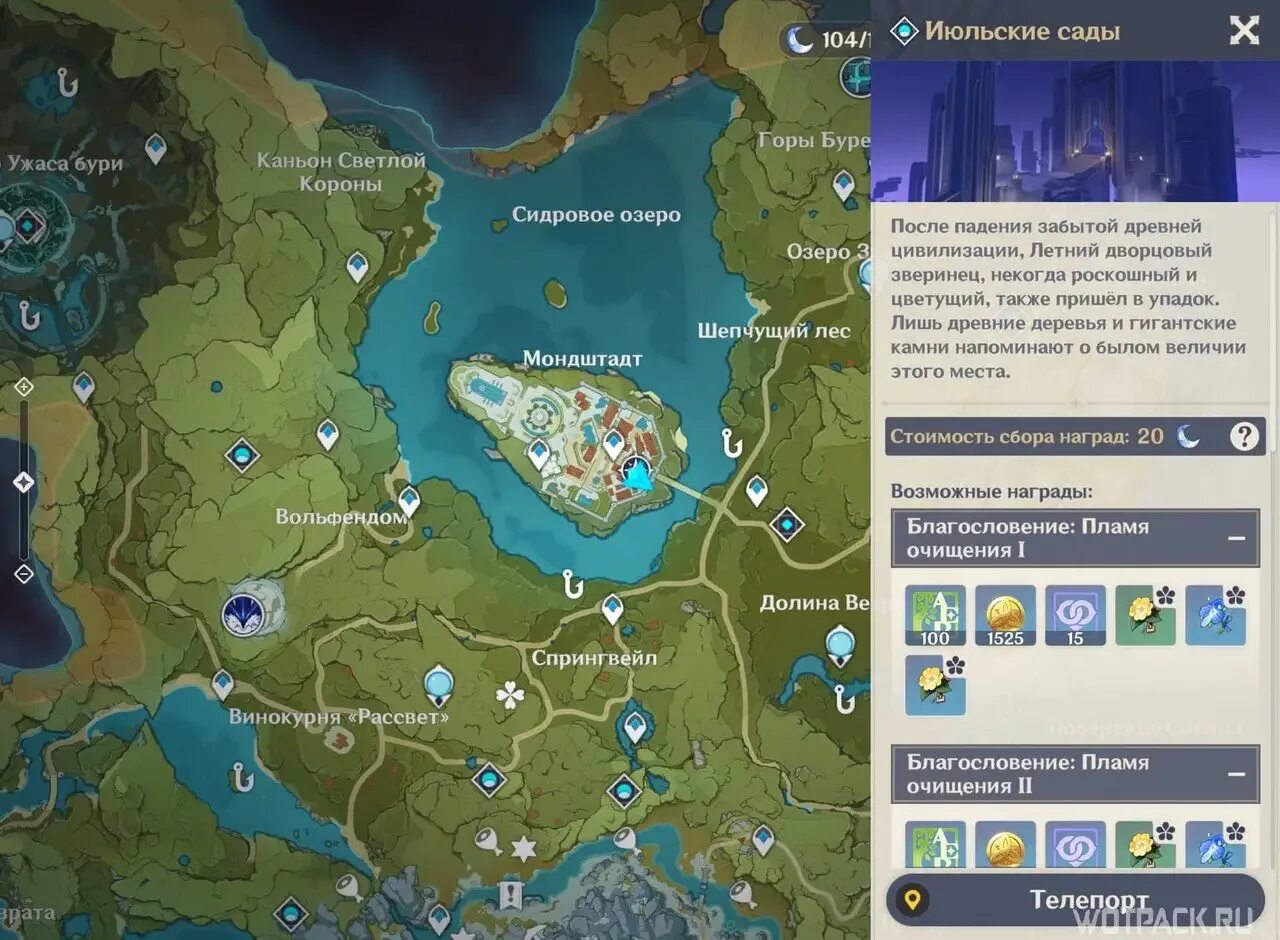Select left waypoint inside Мондштадт city

[539, 455]
